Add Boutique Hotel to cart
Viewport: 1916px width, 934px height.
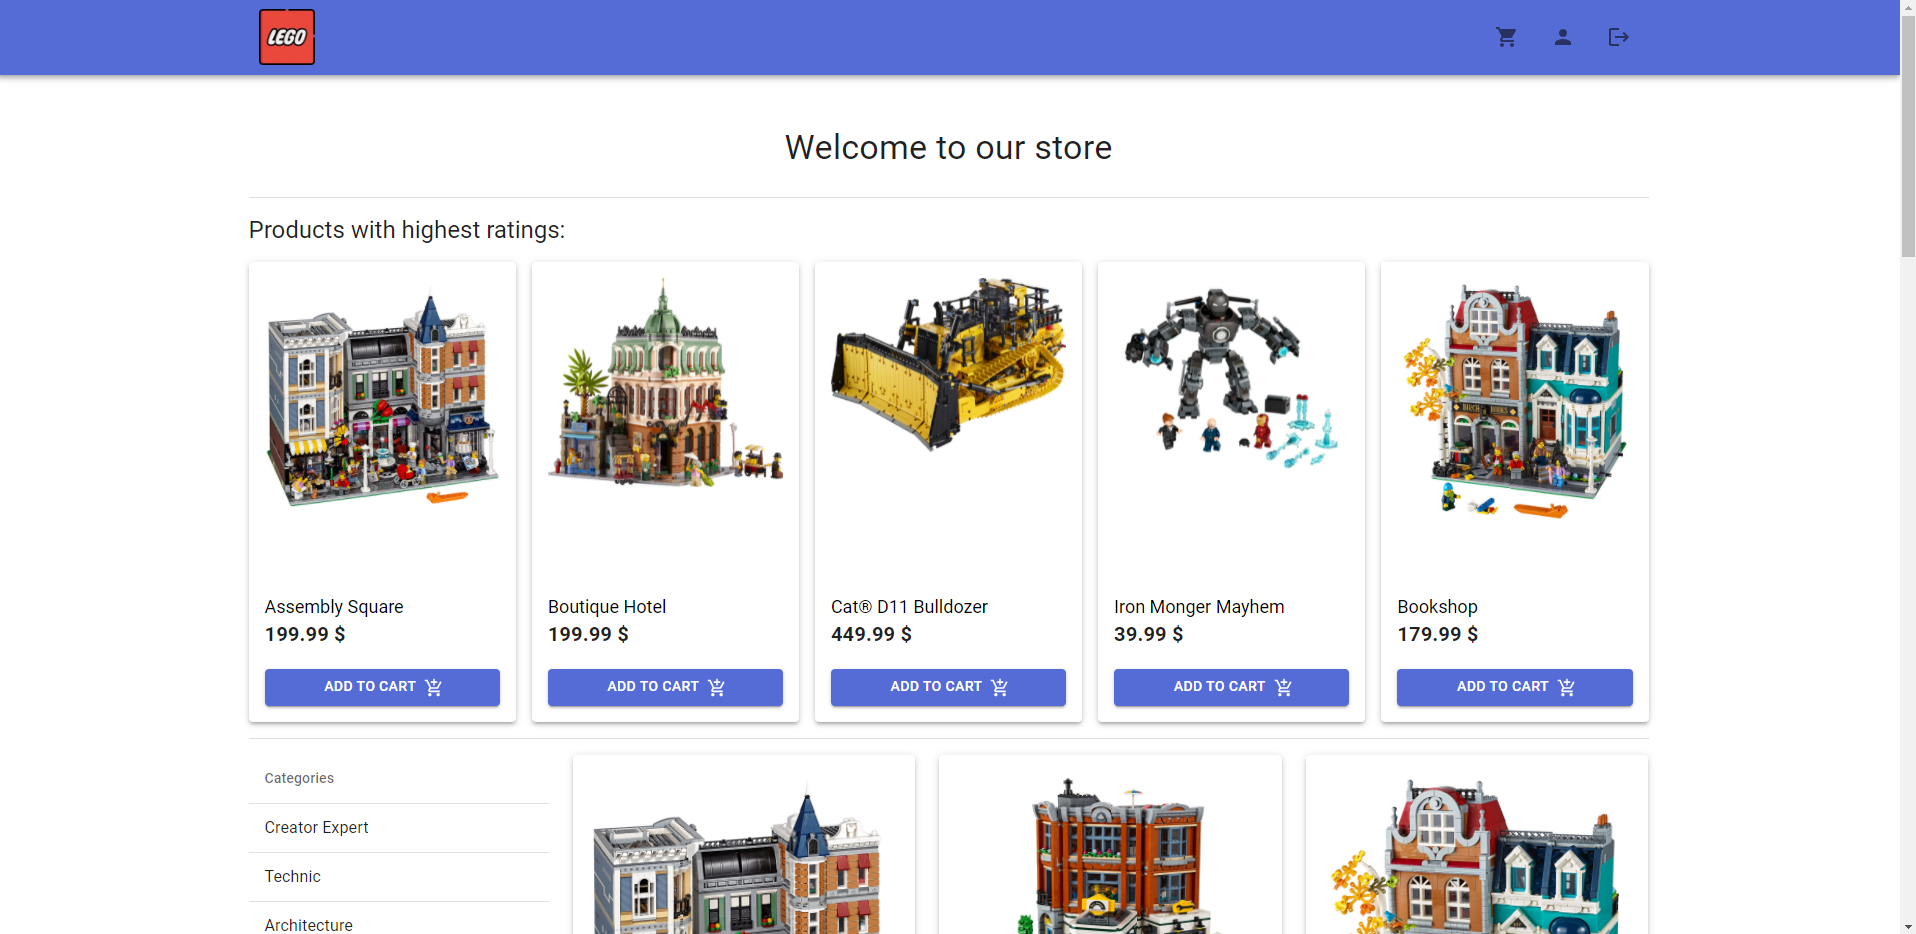(665, 687)
